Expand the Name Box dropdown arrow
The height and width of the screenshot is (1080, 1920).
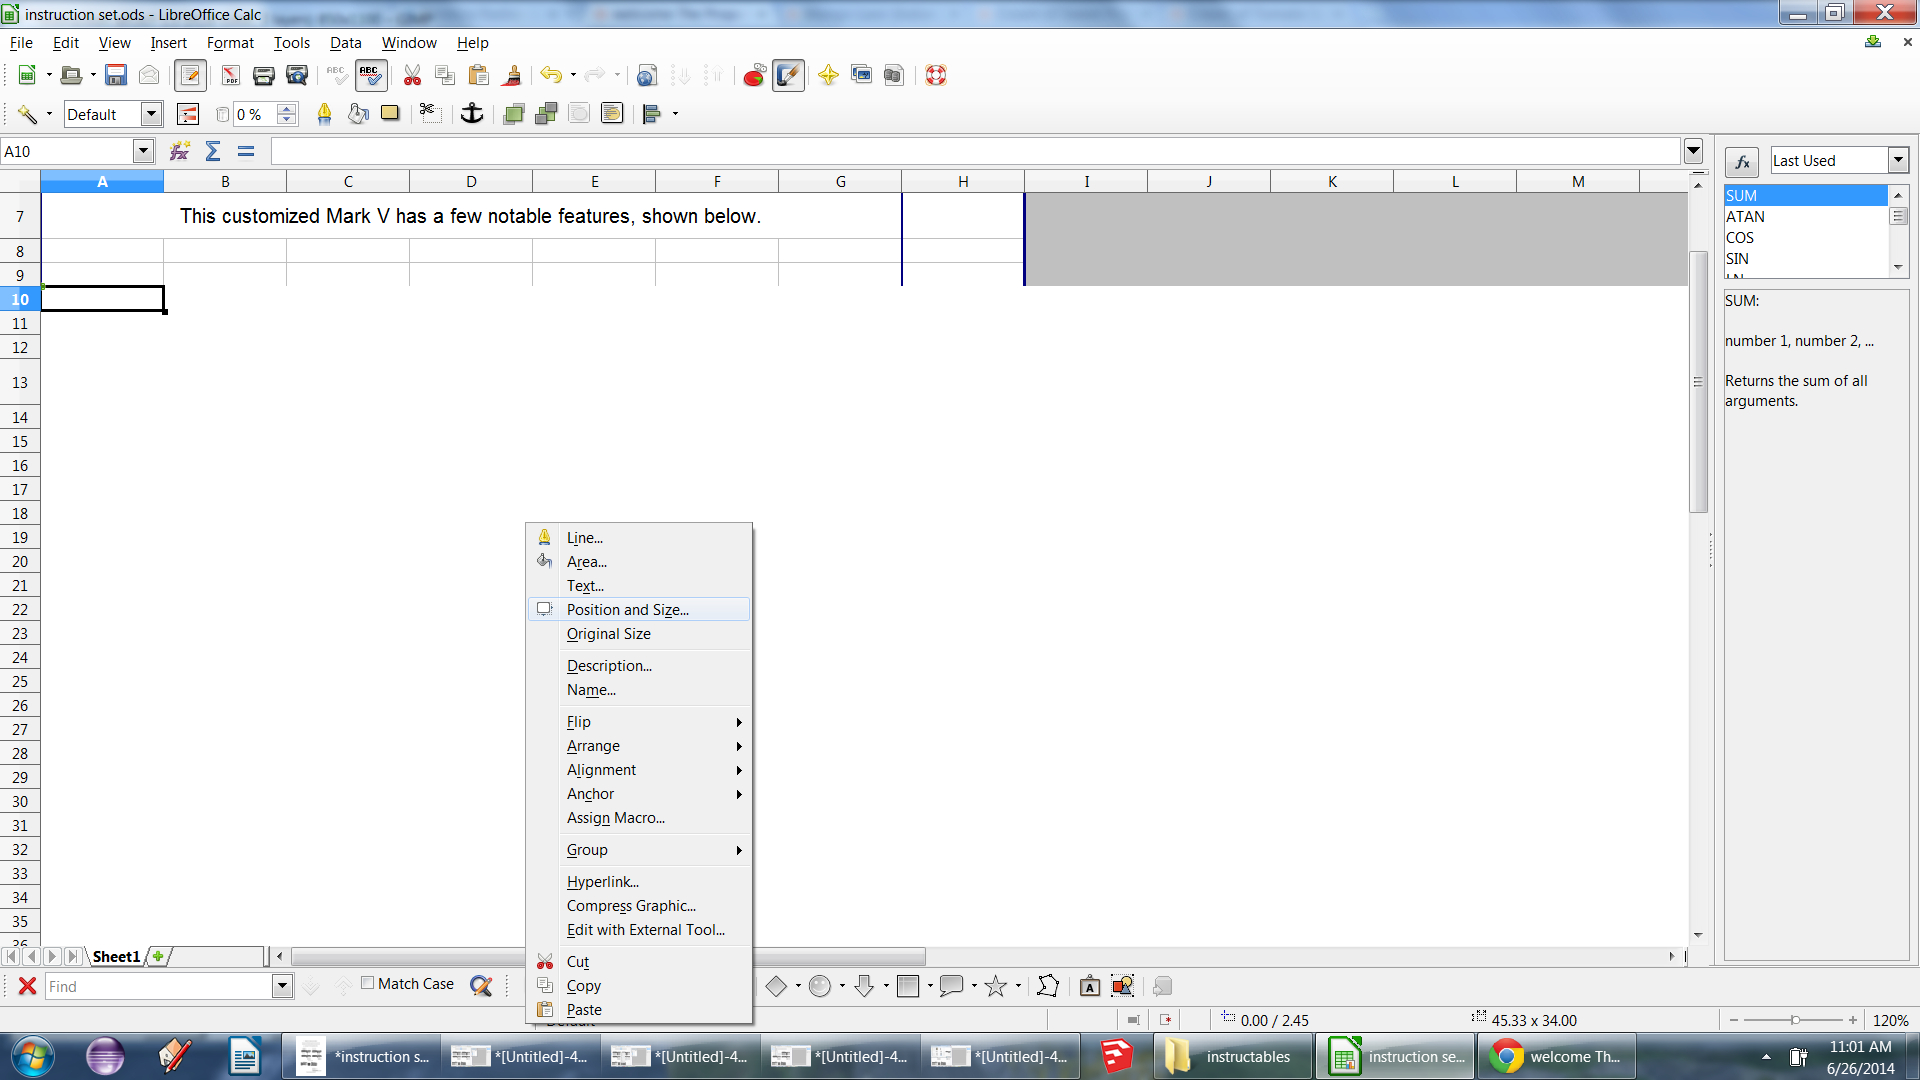[143, 151]
